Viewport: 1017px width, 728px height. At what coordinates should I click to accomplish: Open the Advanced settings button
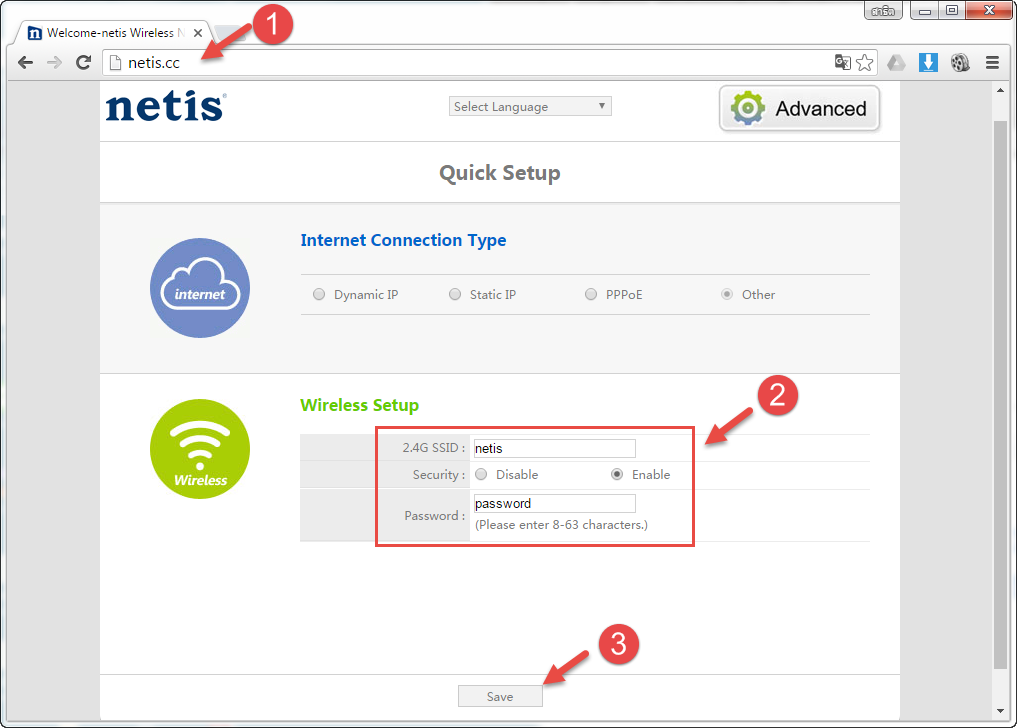click(x=799, y=108)
